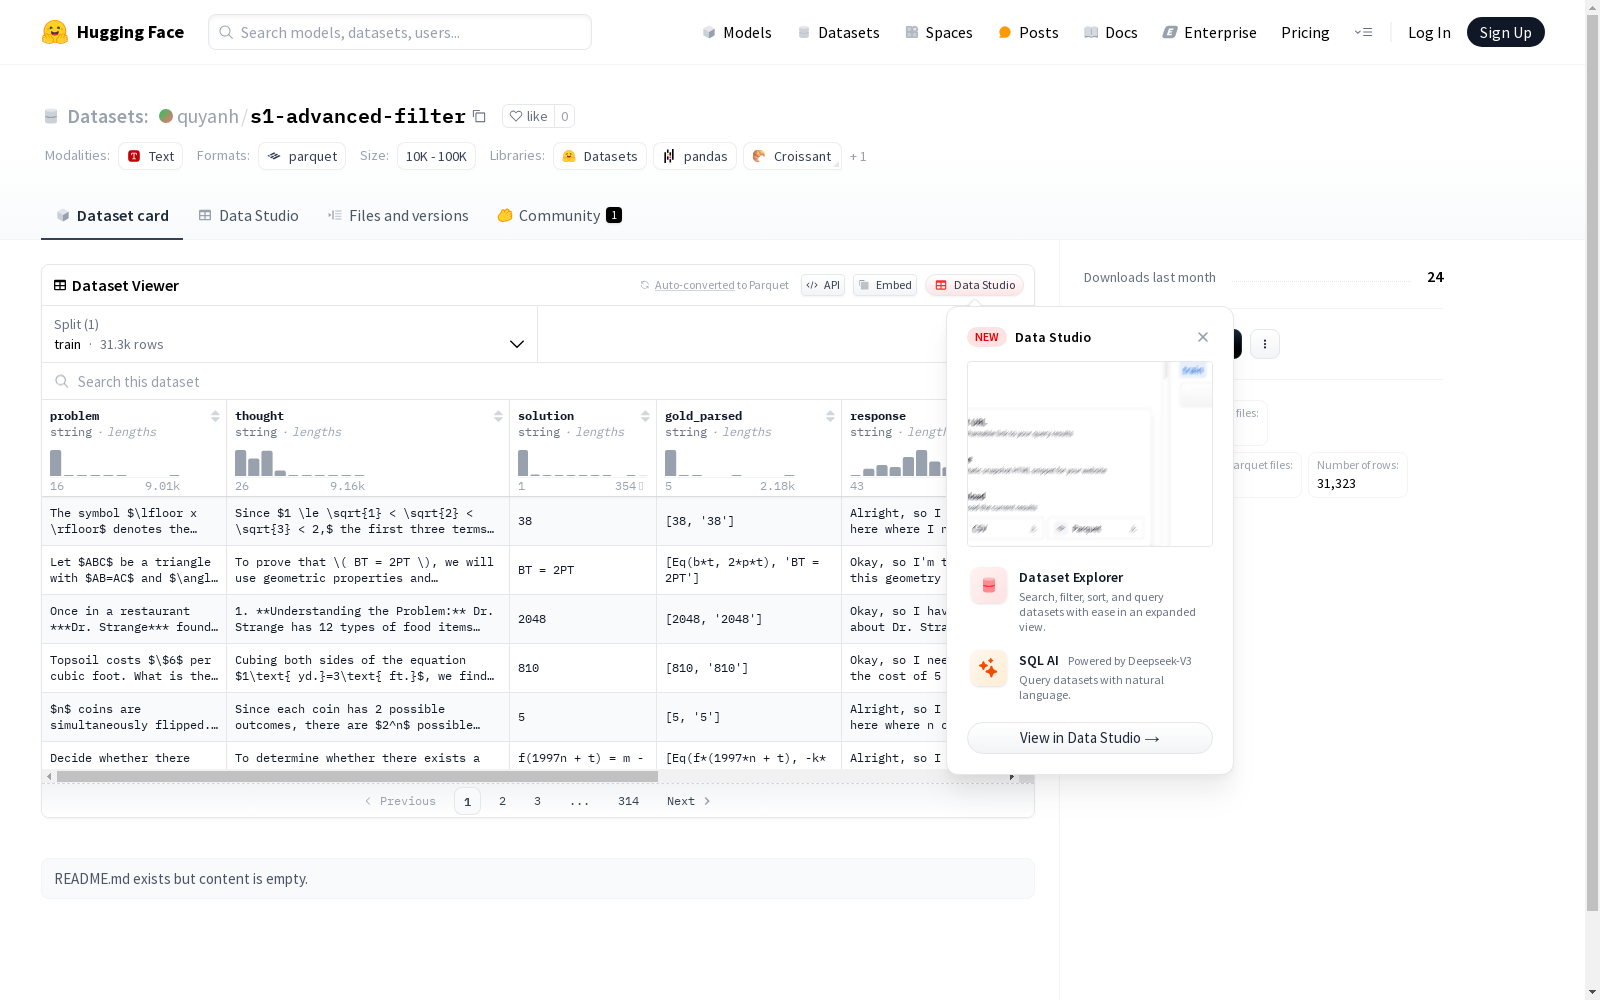Show additional libraries with +1
Viewport: 1600px width, 1000px height.
858,156
